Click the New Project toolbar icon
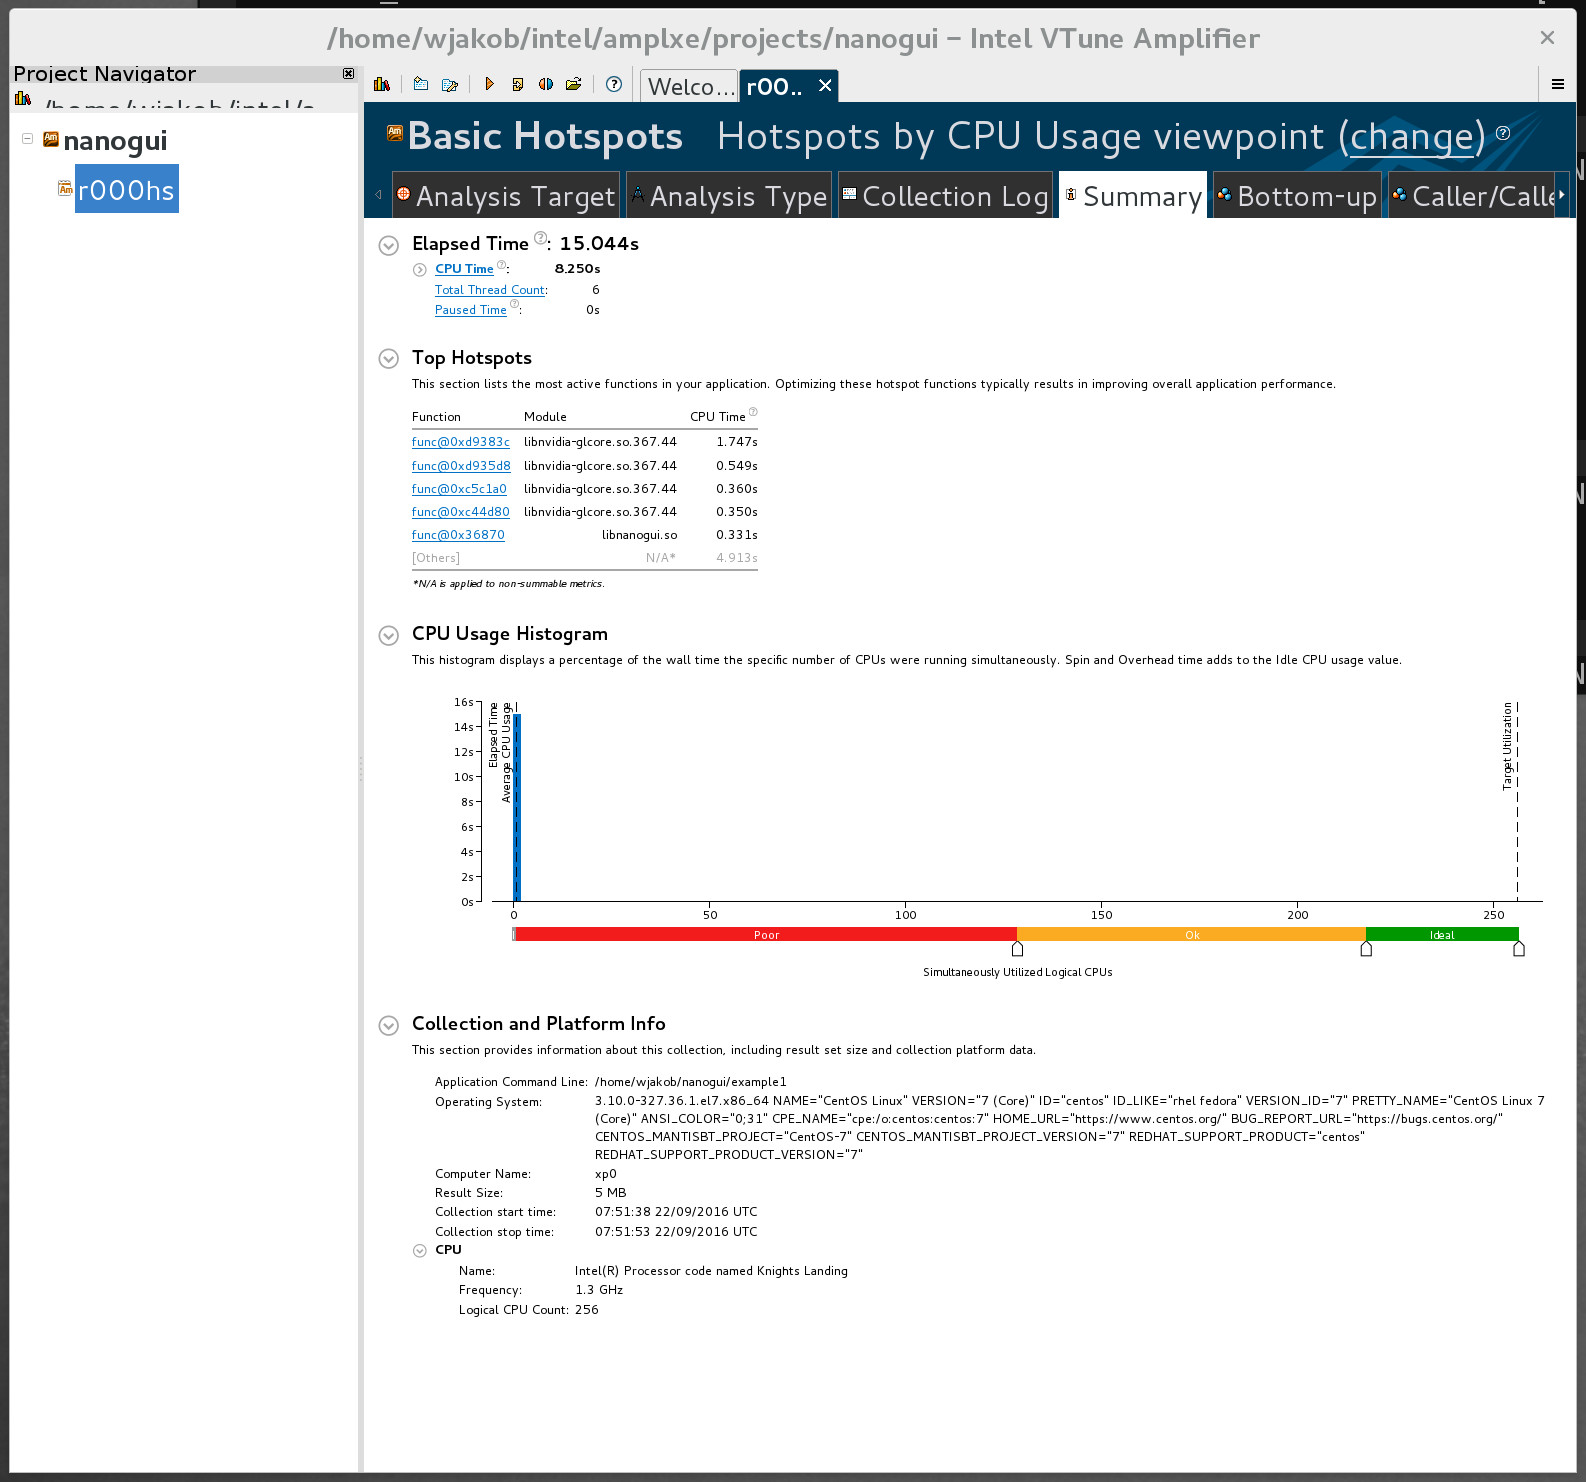The width and height of the screenshot is (1586, 1482). 421,85
